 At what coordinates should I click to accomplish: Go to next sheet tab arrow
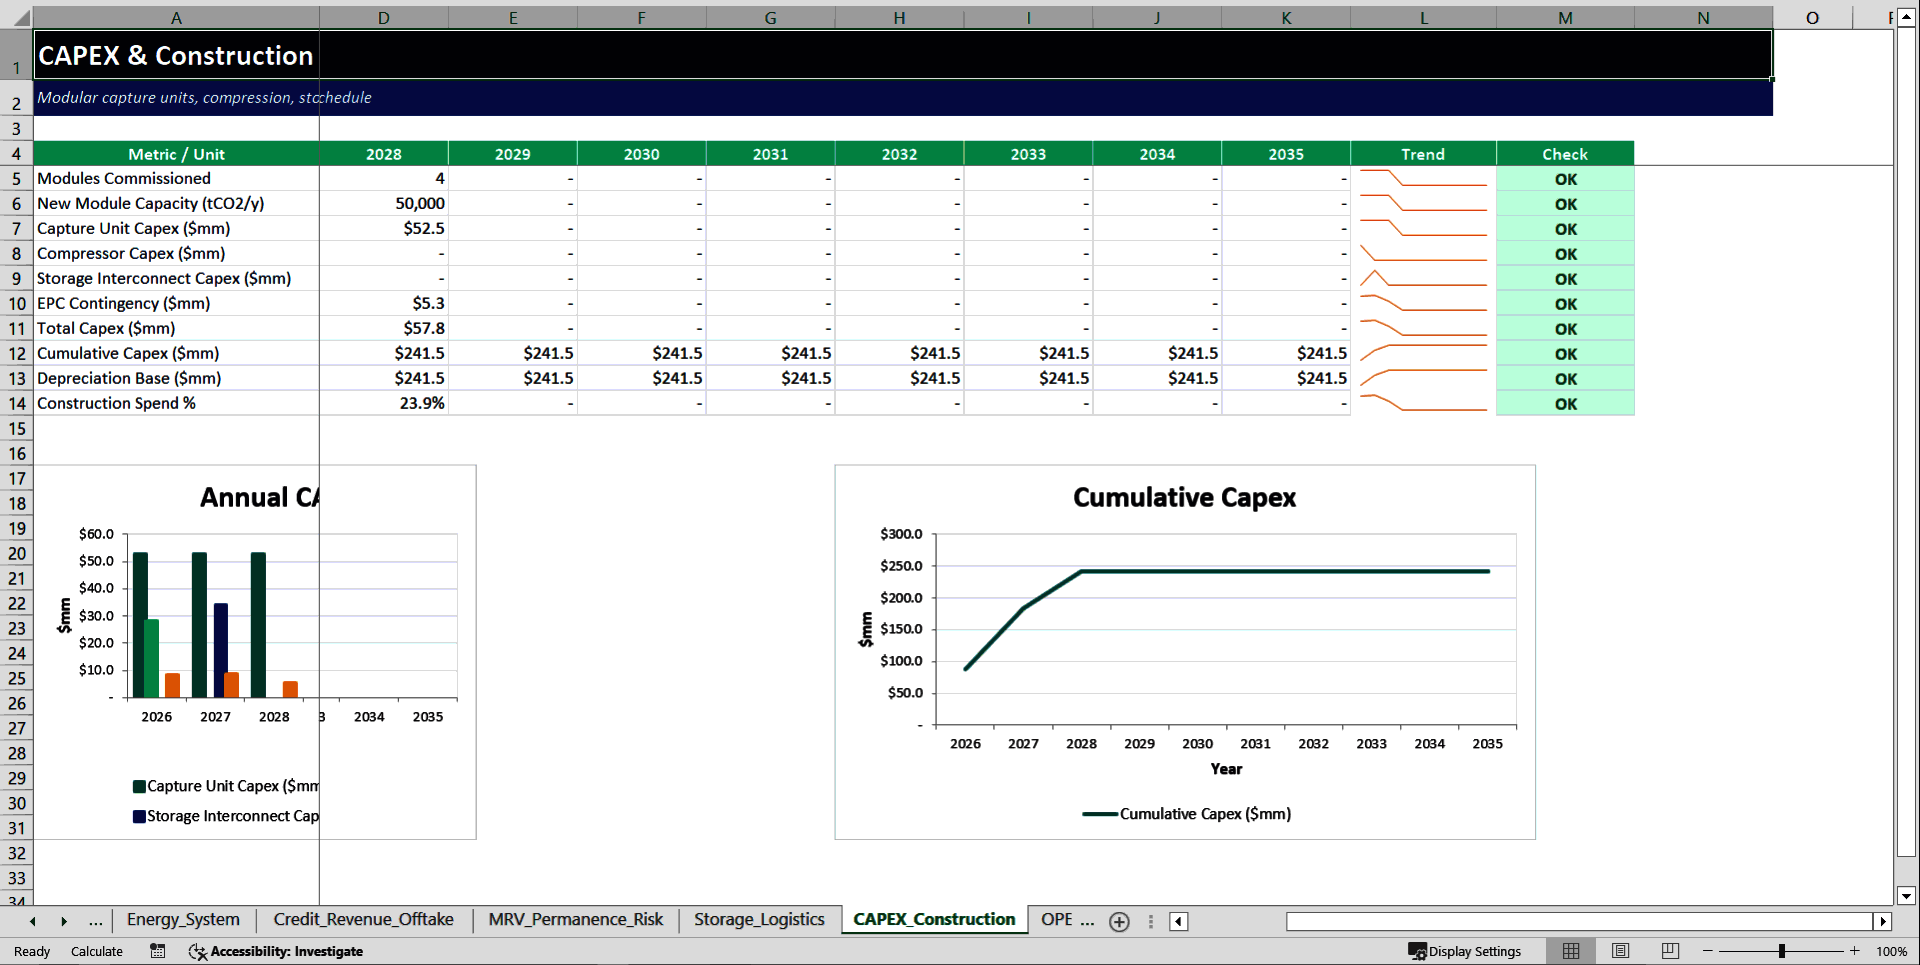pos(64,921)
